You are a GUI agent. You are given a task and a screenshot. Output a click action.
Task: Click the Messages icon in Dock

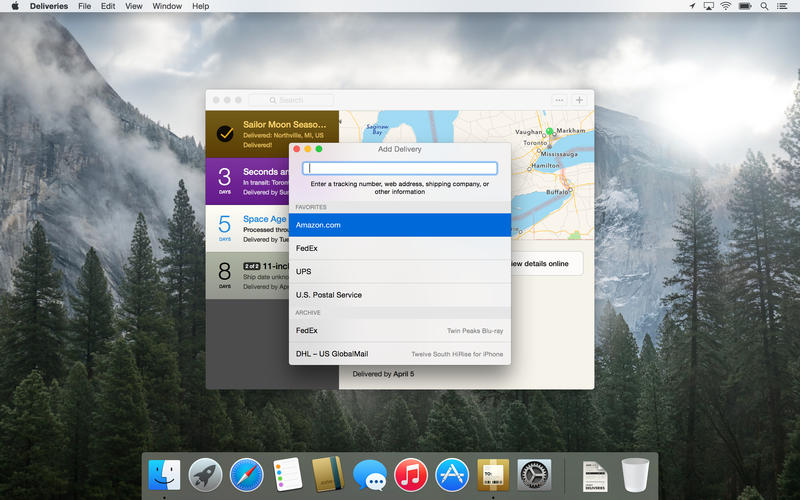pos(370,474)
